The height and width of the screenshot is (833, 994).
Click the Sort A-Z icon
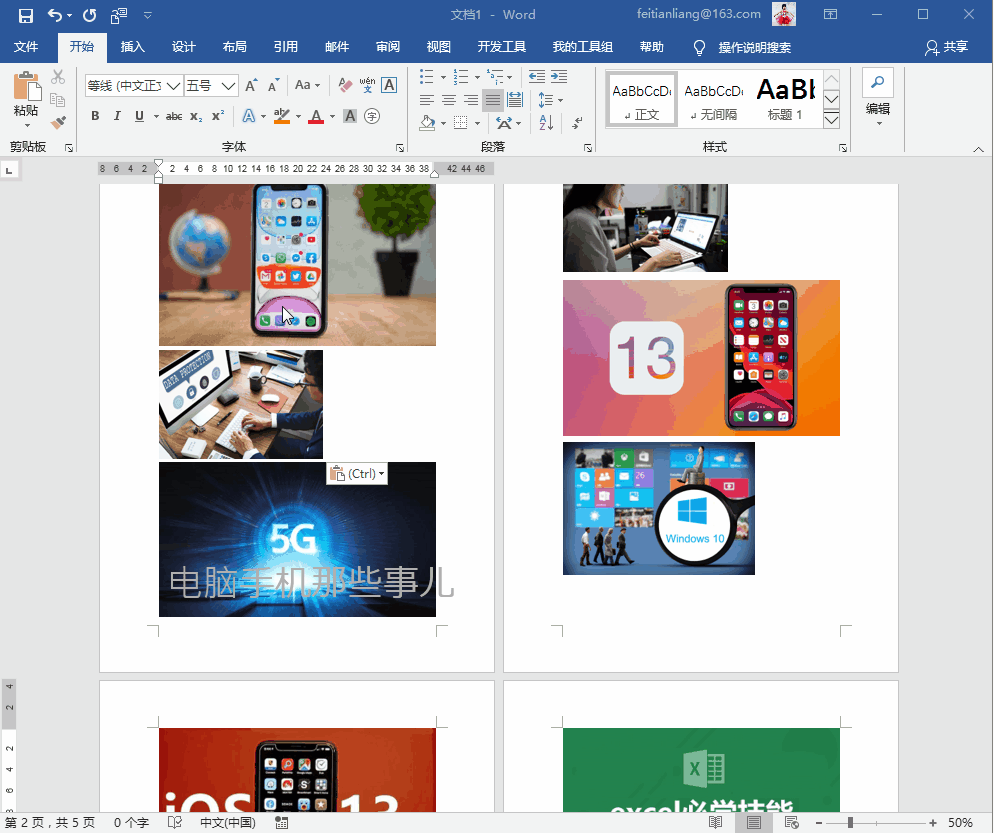pyautogui.click(x=546, y=122)
